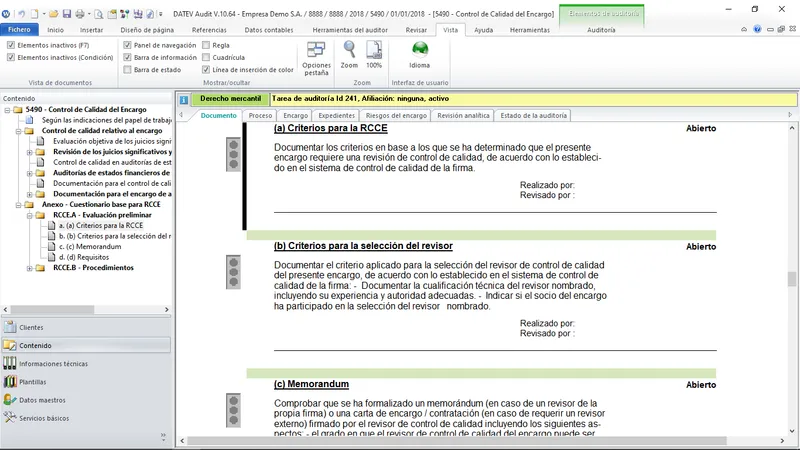The width and height of the screenshot is (800, 450).
Task: Collapse Control de calidad relativo al encargo
Action: [x=18, y=131]
